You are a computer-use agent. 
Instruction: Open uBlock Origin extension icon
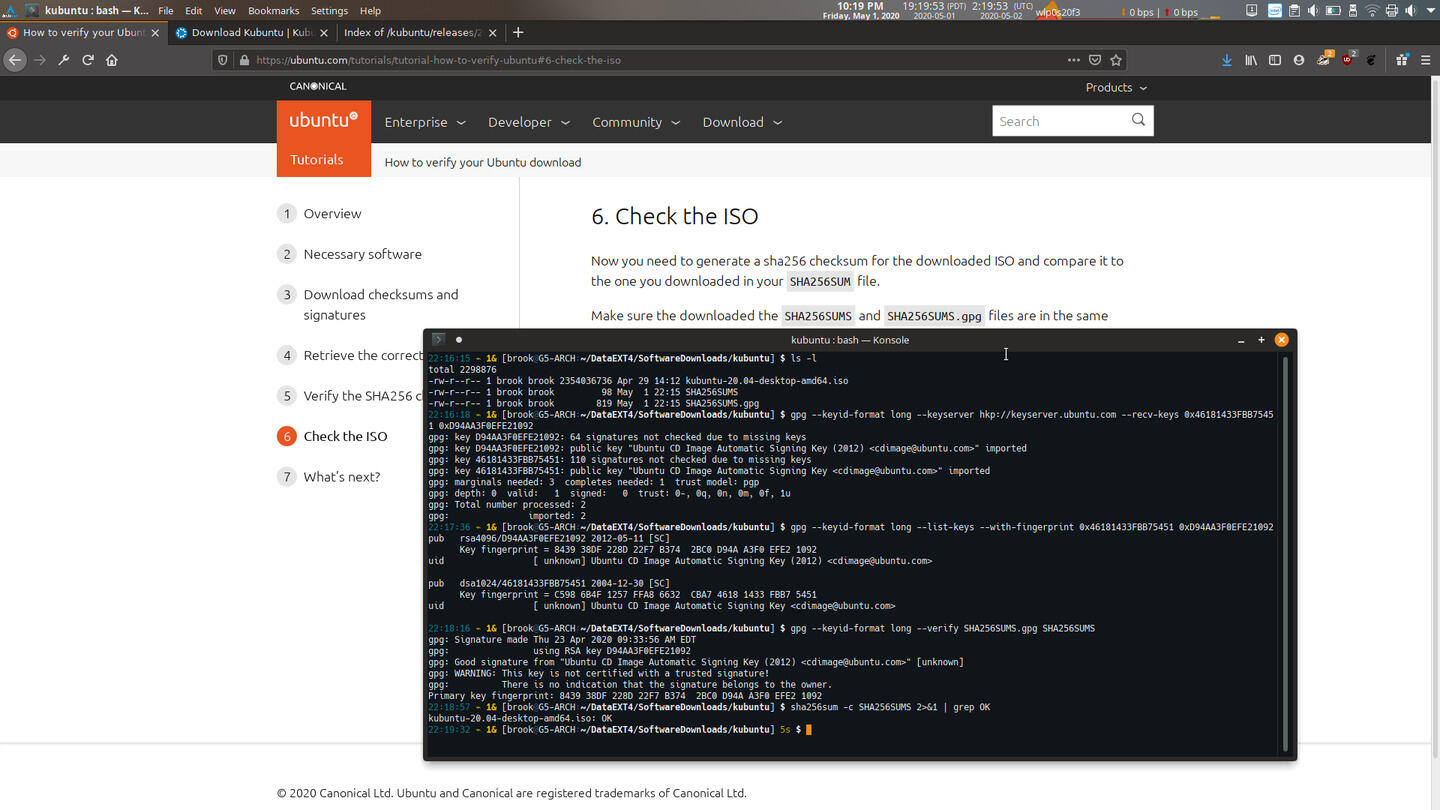pyautogui.click(x=1348, y=60)
